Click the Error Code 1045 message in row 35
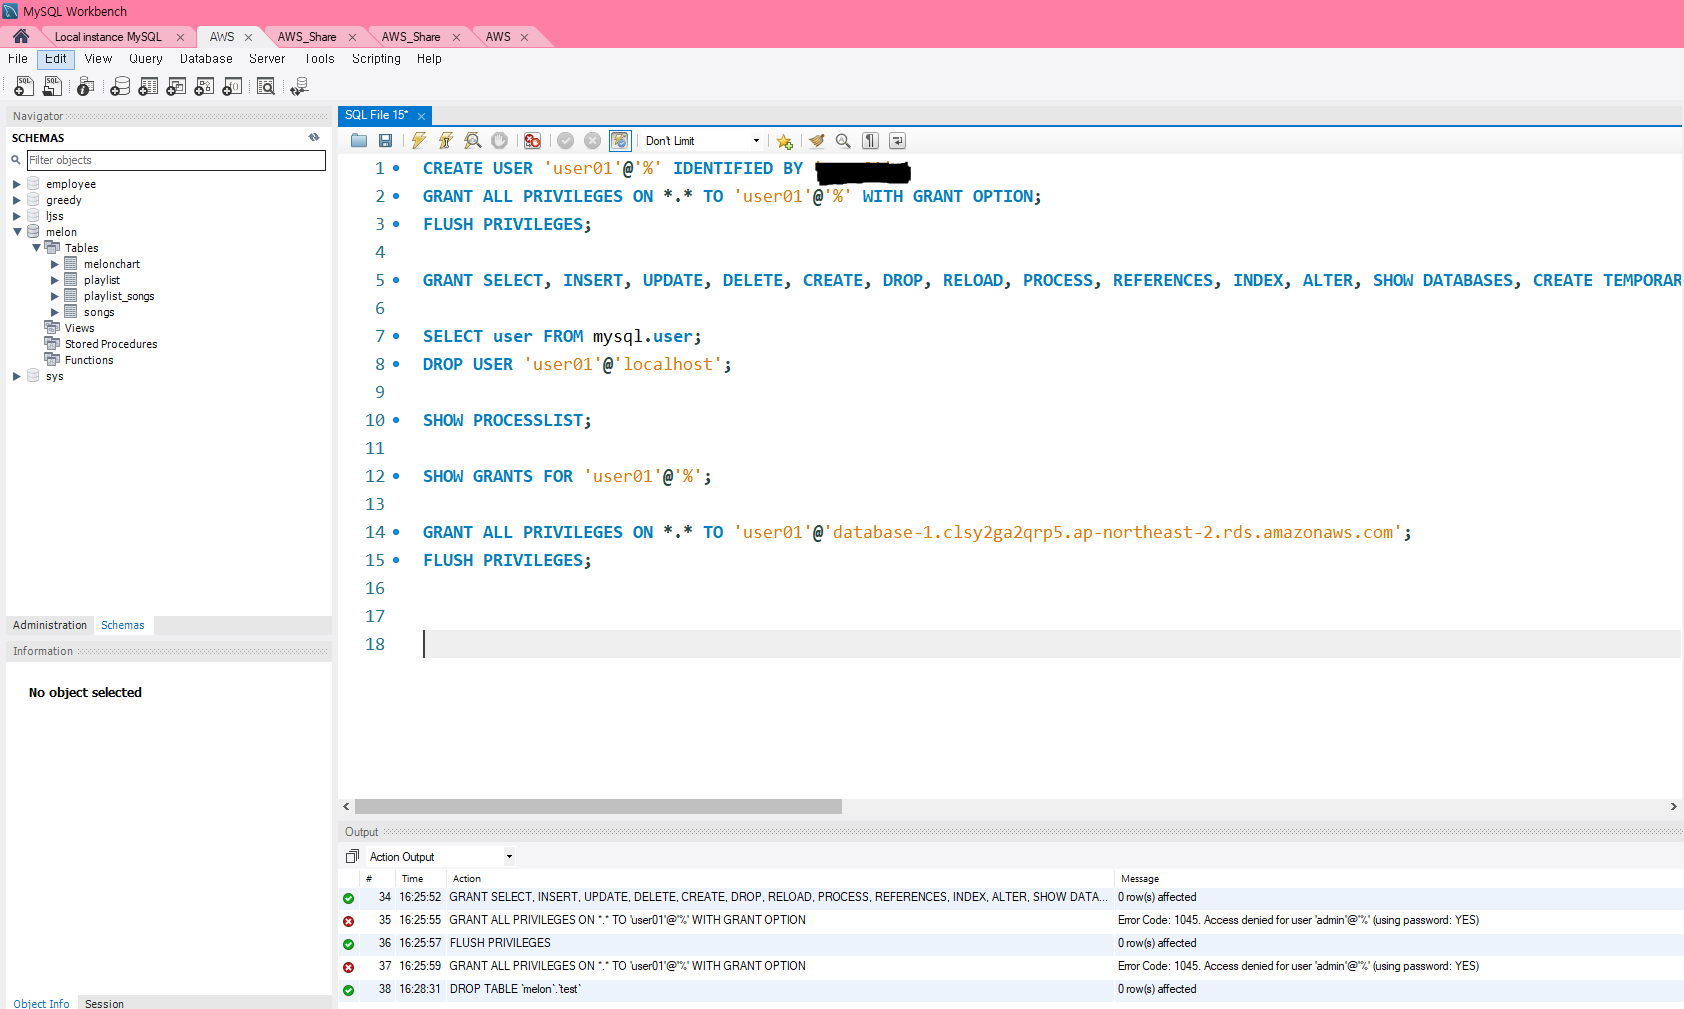This screenshot has width=1684, height=1009. point(1298,920)
